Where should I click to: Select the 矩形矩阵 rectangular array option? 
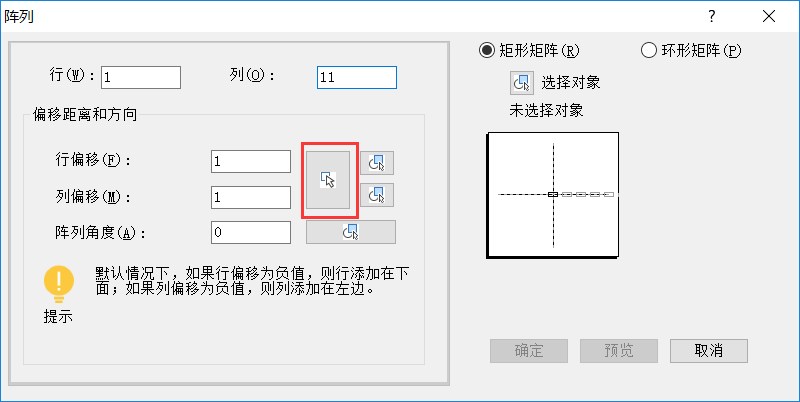click(487, 50)
